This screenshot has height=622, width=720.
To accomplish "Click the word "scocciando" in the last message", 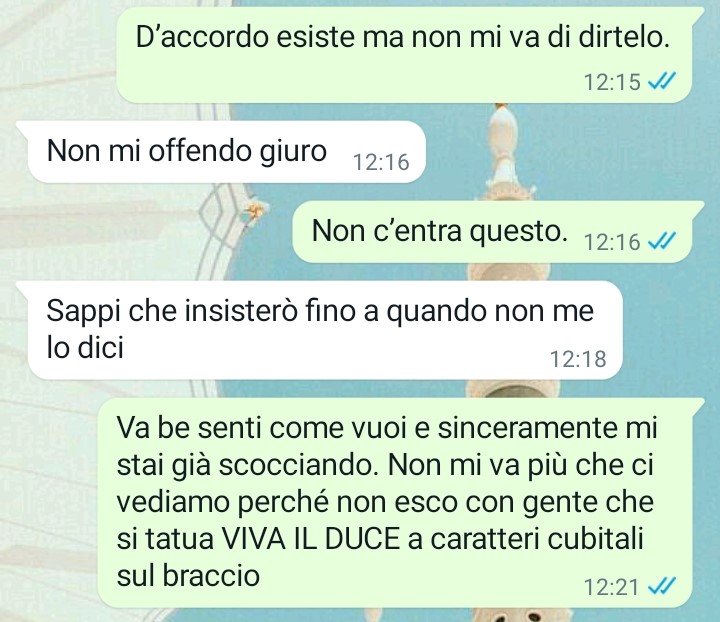I will coord(296,465).
